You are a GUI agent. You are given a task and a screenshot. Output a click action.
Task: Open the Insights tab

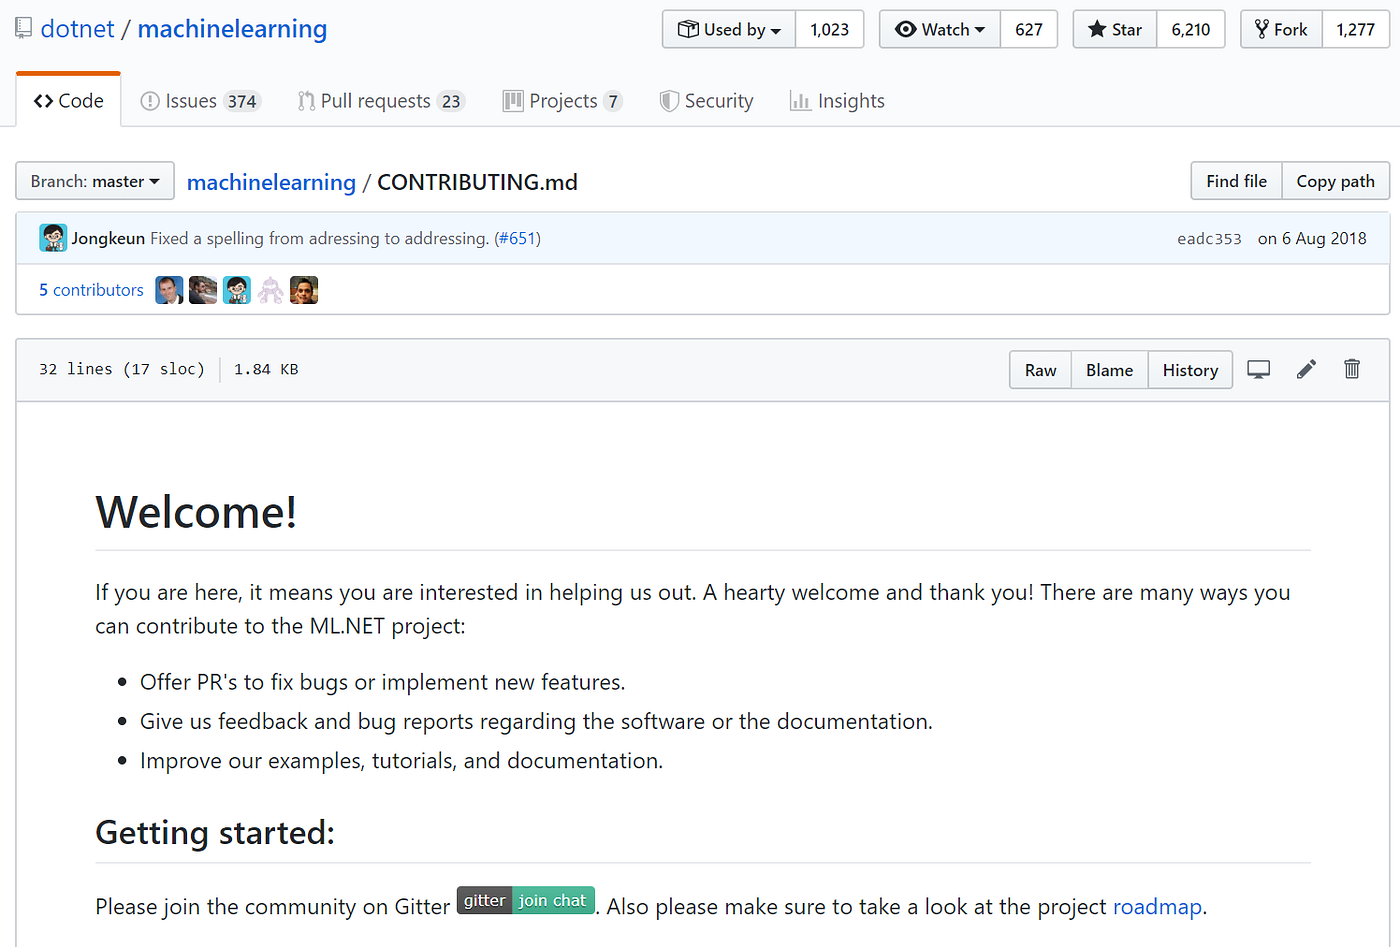(x=837, y=101)
